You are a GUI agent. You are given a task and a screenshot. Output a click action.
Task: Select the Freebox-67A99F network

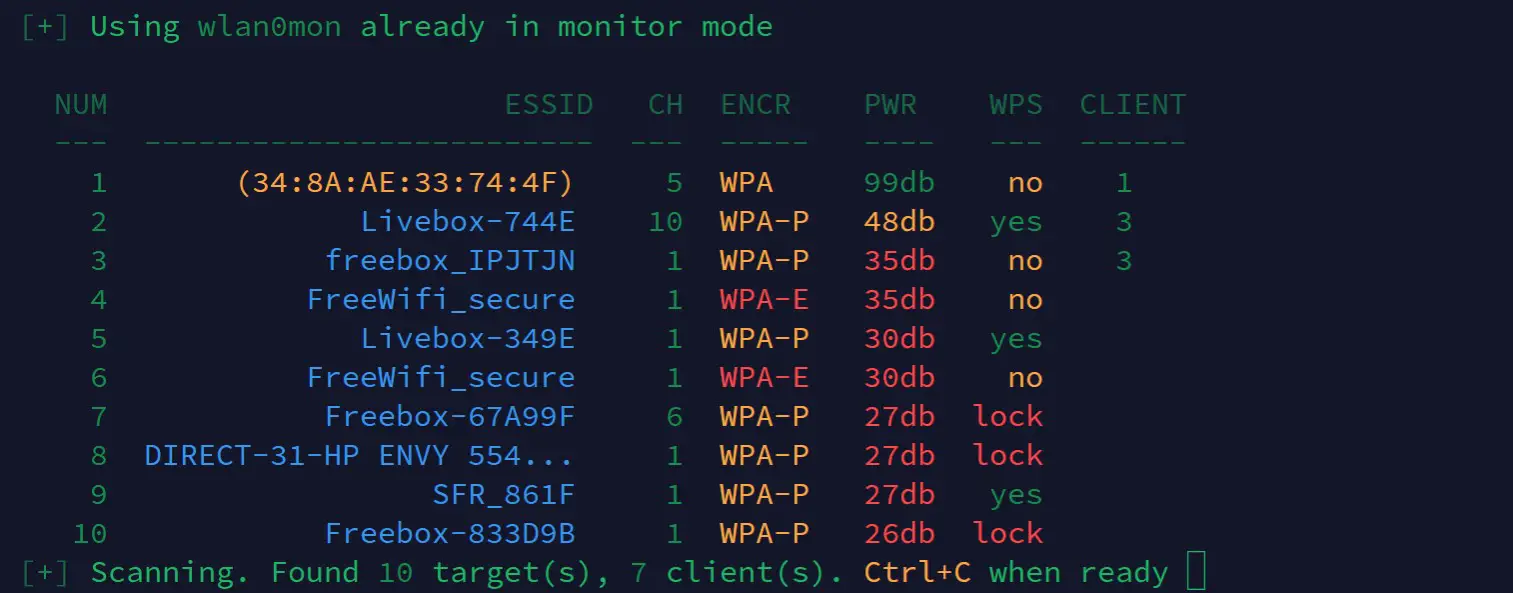[450, 417]
